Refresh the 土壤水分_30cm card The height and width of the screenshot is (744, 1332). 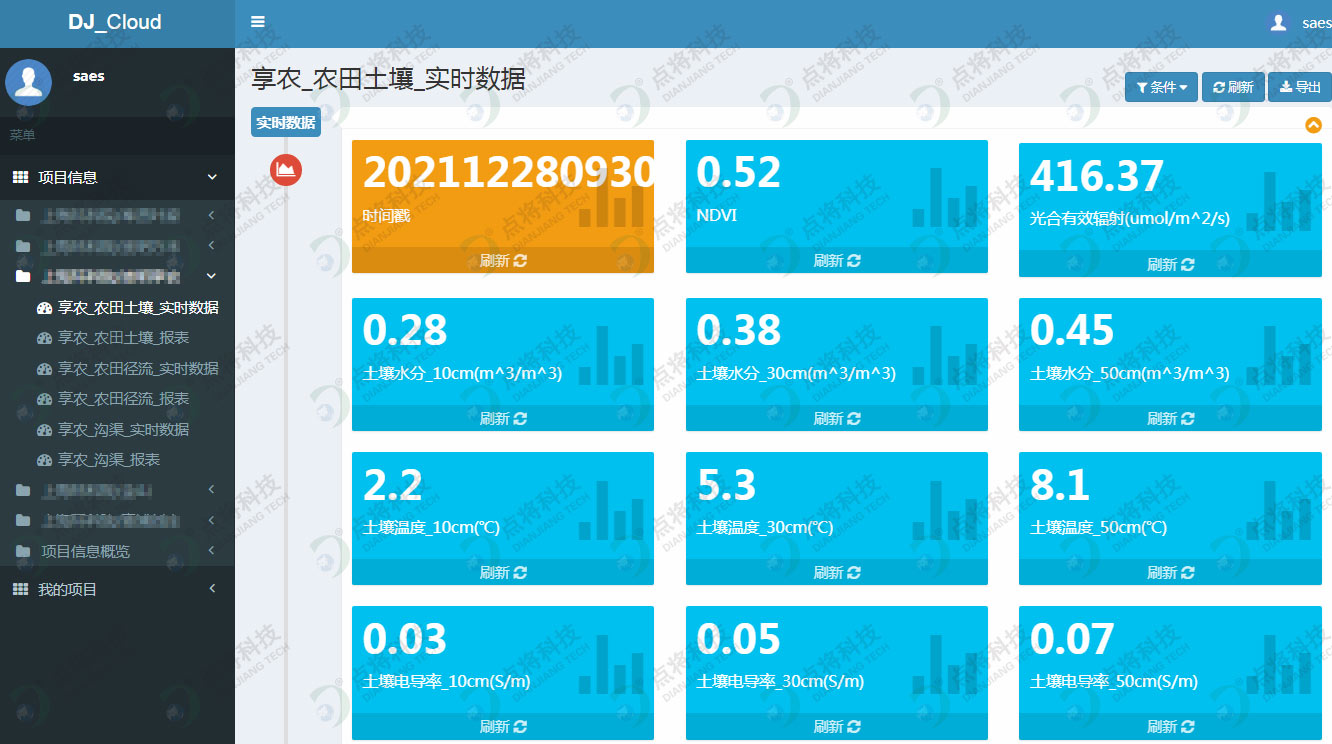pyautogui.click(x=837, y=419)
